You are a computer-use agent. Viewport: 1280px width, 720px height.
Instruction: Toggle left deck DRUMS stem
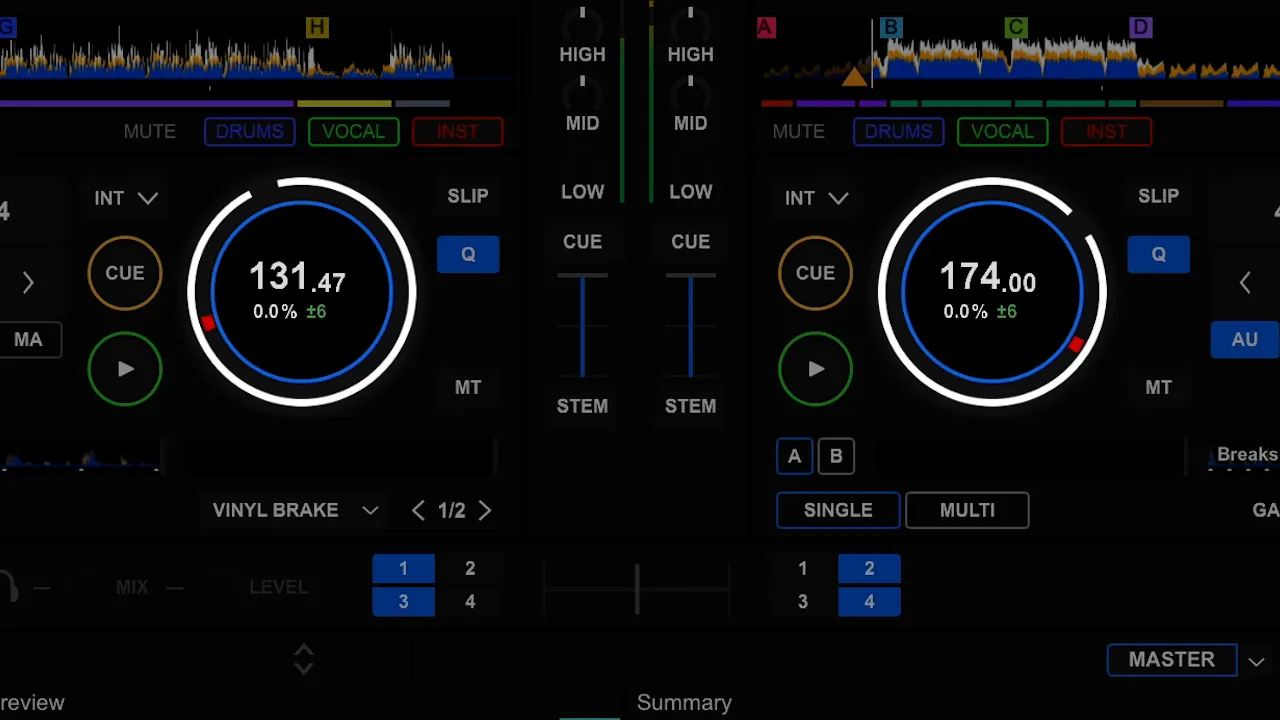pyautogui.click(x=250, y=131)
